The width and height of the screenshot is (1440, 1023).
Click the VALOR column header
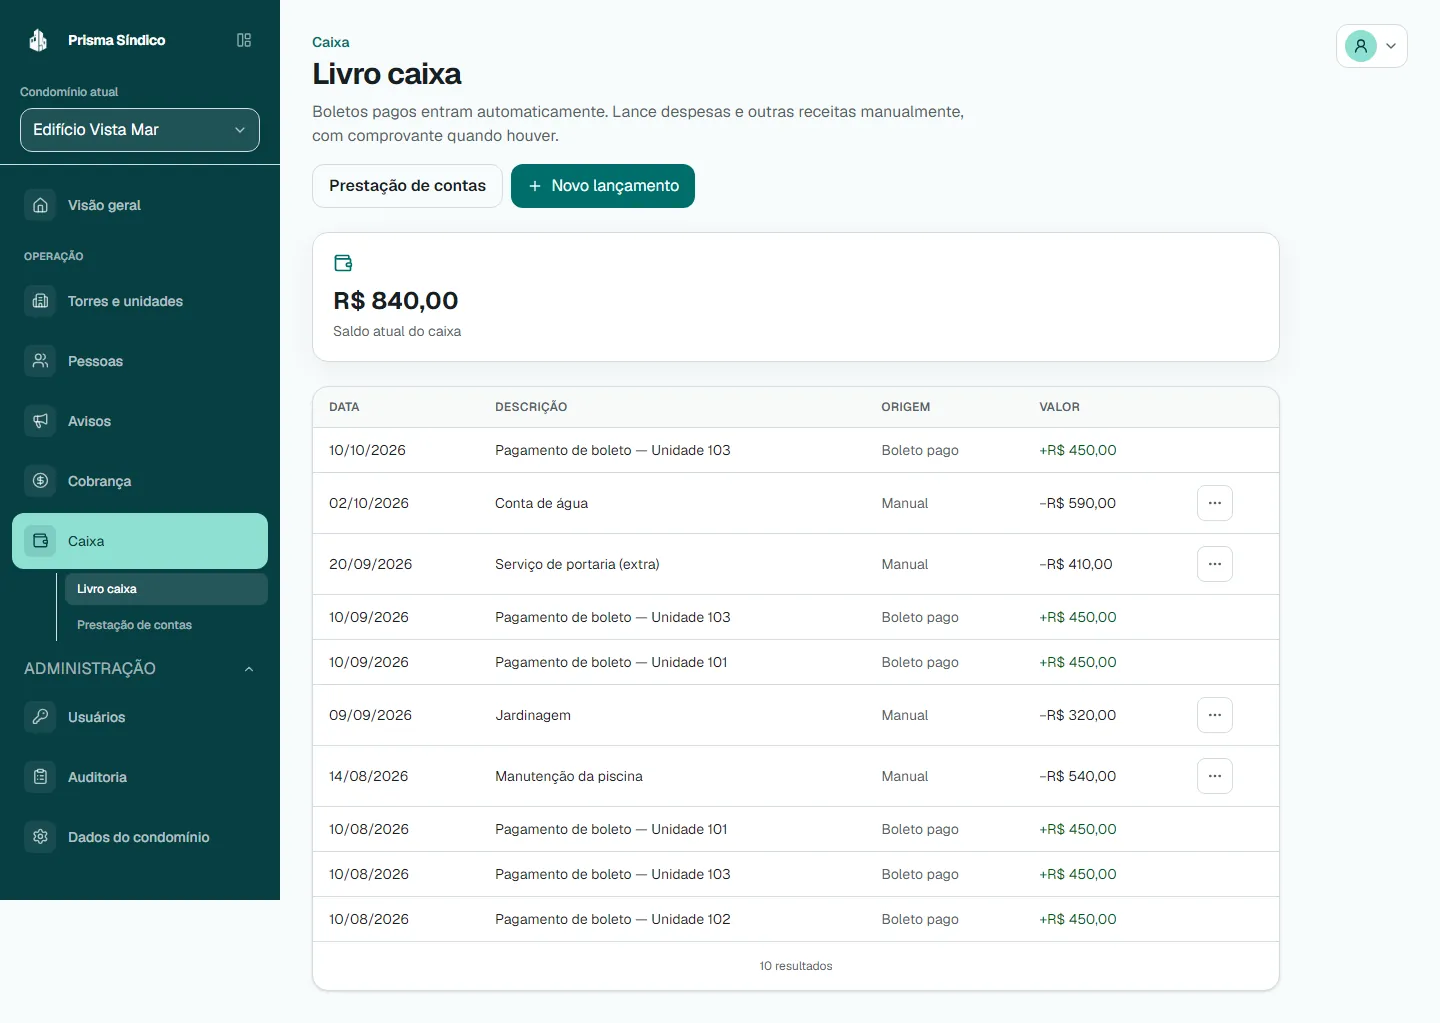tap(1060, 407)
